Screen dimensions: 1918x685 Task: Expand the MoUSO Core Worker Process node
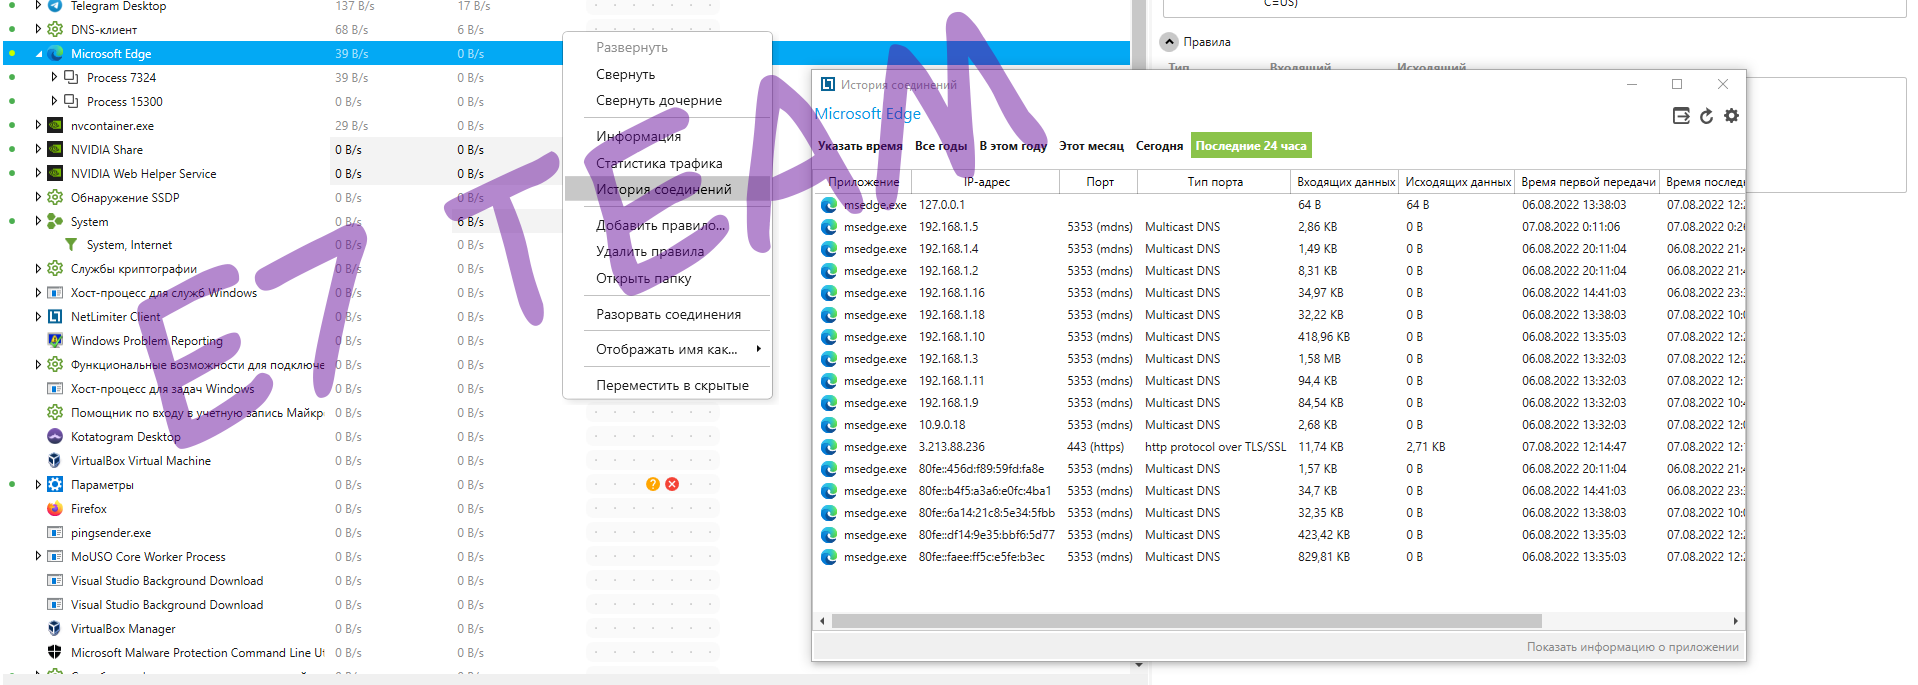coord(38,557)
